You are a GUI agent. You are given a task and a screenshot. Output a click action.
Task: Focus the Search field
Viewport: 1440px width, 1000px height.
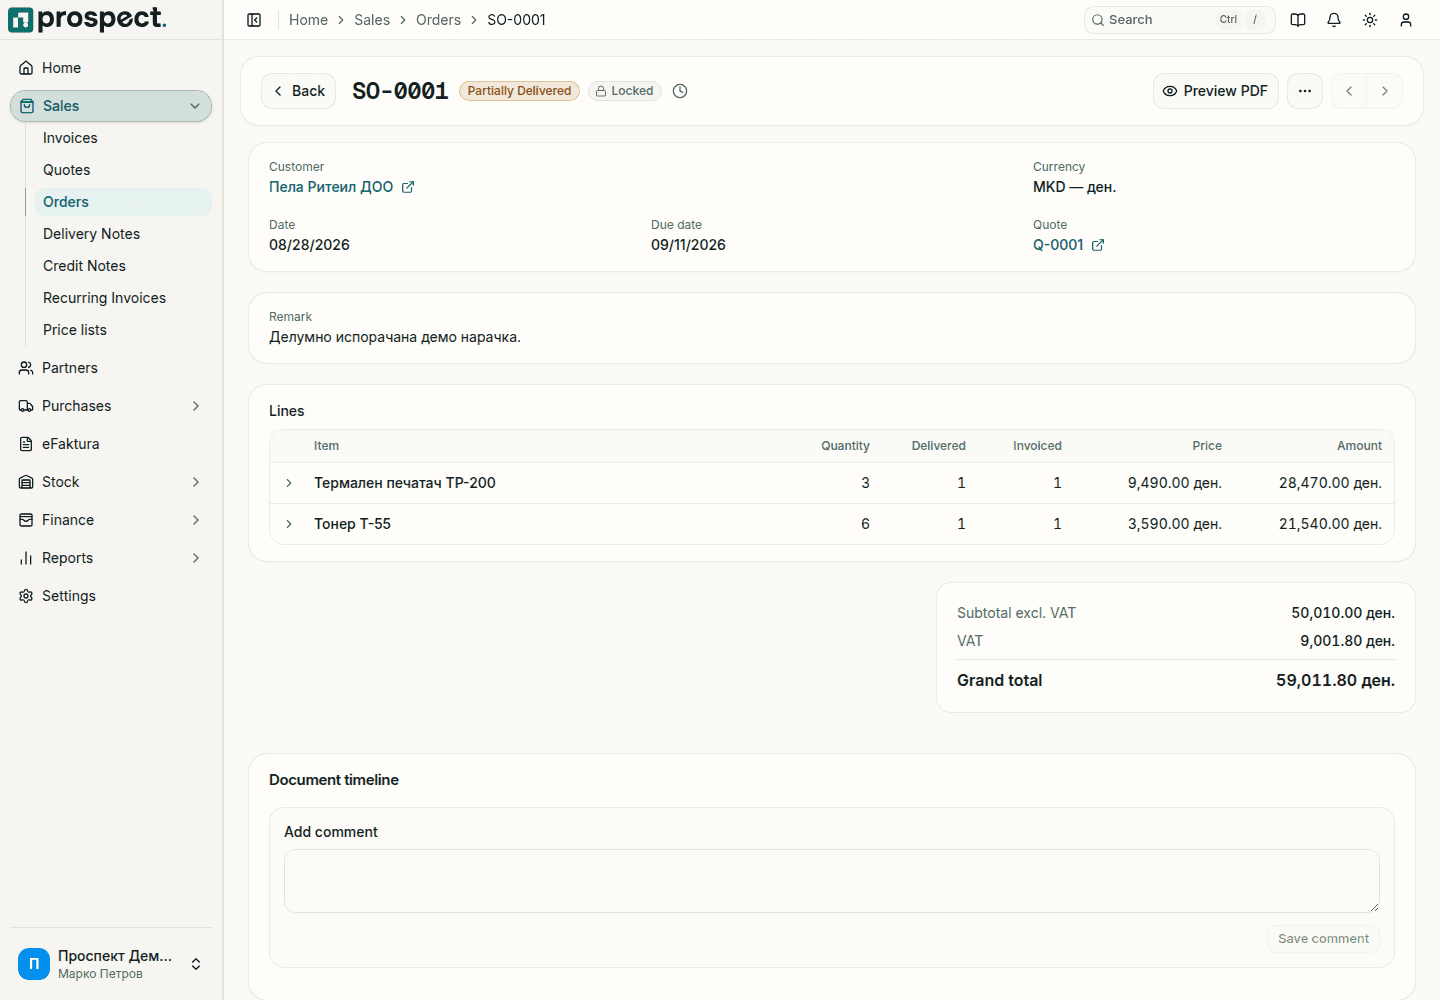1179,20
